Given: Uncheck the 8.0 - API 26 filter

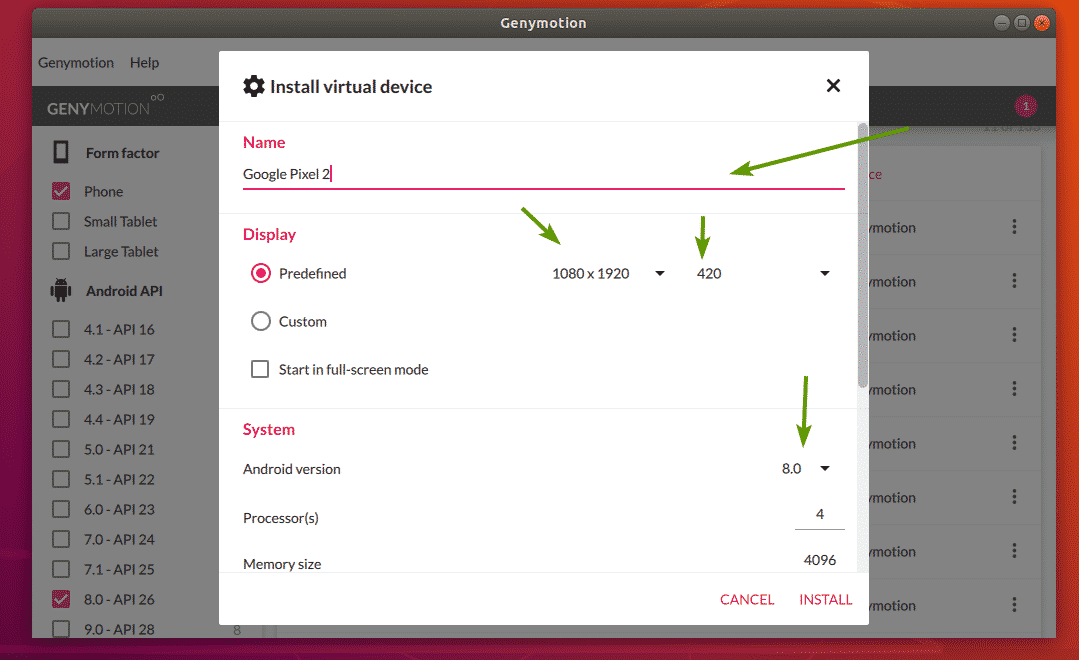Looking at the screenshot, I should click(x=61, y=599).
